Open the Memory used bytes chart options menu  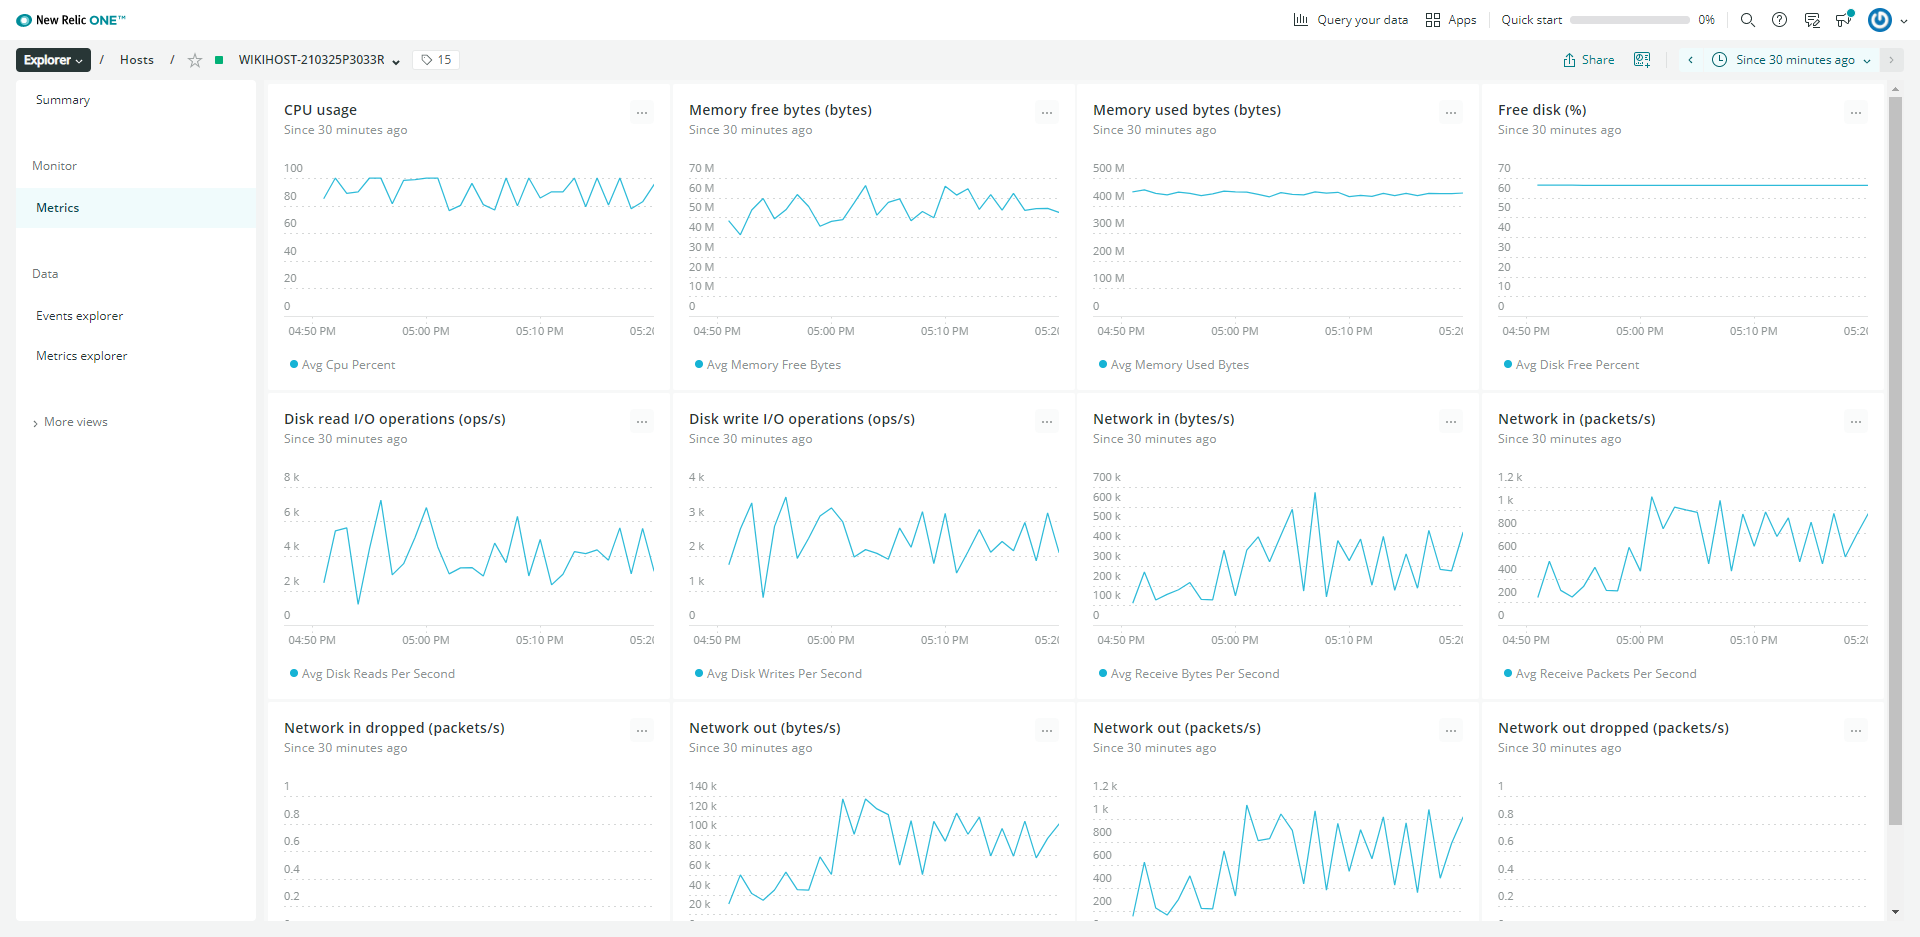pos(1451,113)
